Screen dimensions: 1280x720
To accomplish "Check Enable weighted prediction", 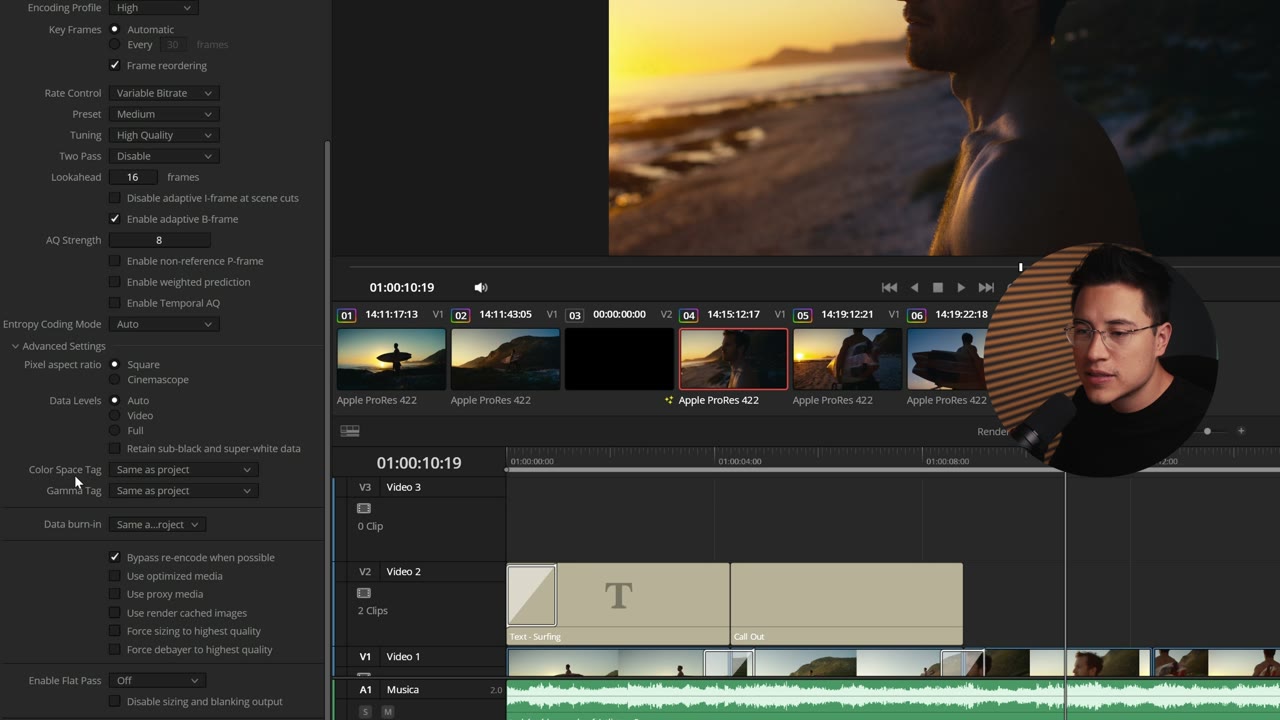I will coord(114,282).
